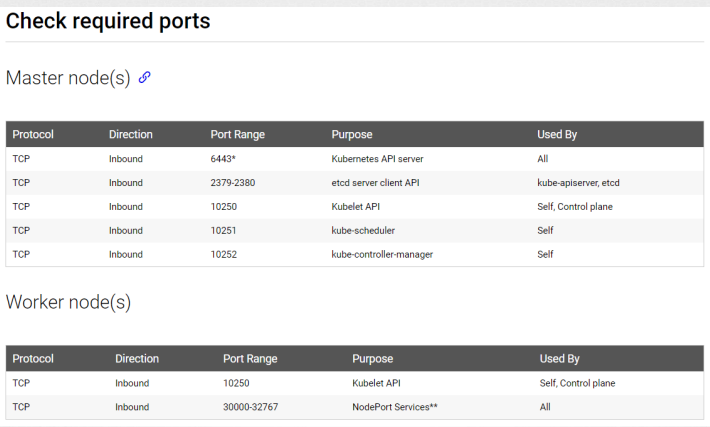Click the Check required ports title
This screenshot has height=427, width=710.
(108, 21)
